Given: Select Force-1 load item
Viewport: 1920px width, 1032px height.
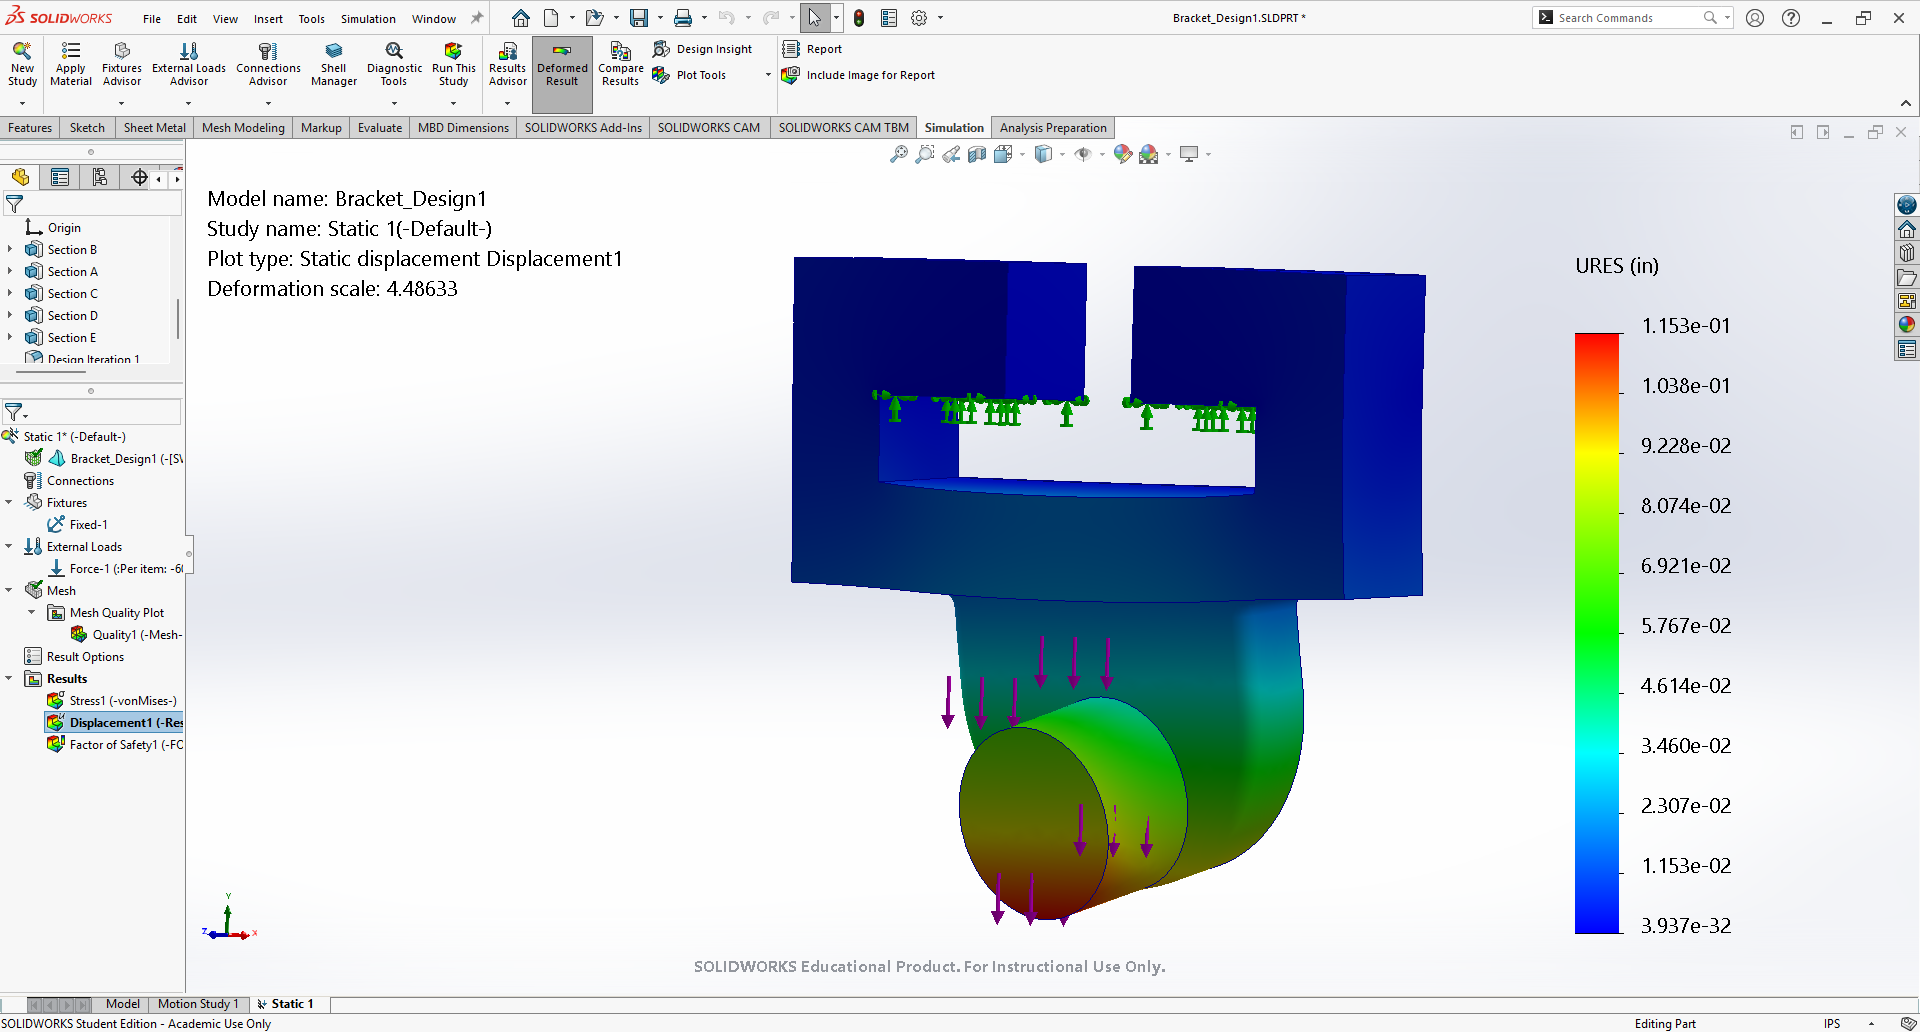Looking at the screenshot, I should click(115, 569).
